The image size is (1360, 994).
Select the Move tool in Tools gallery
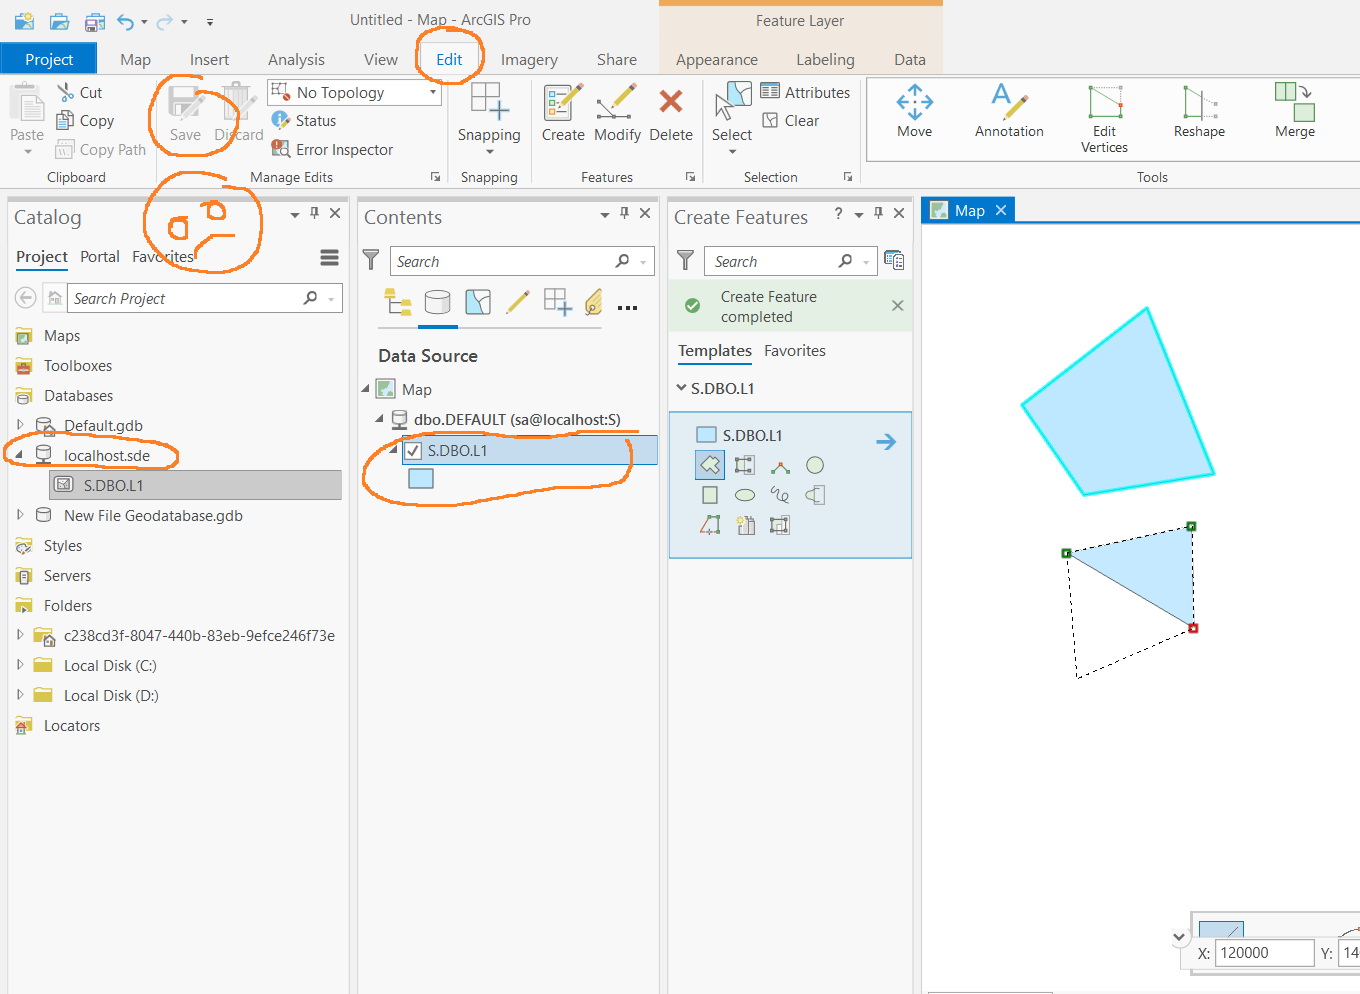914,112
